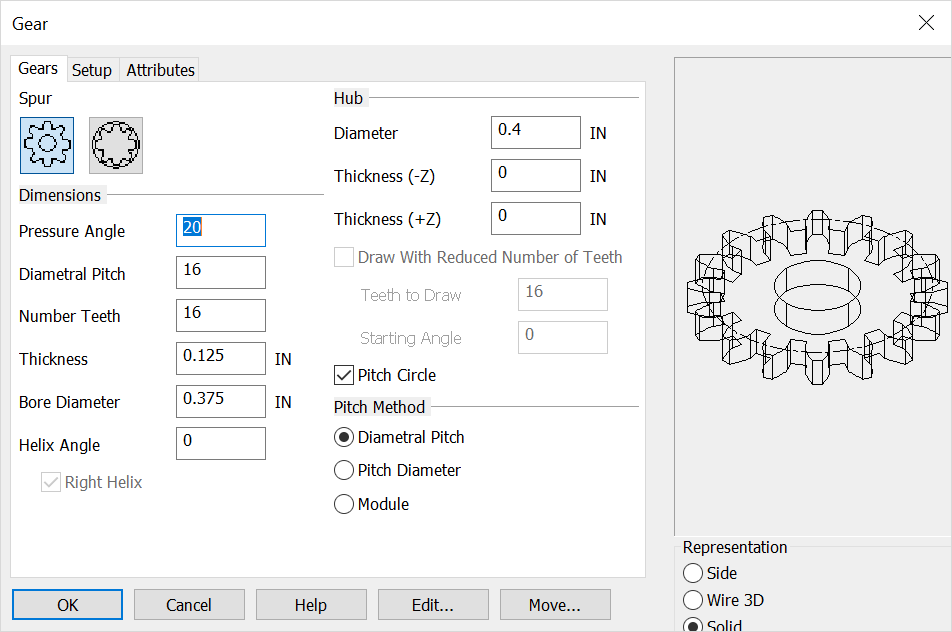Edit the Bore Diameter value field
Image resolution: width=952 pixels, height=632 pixels.
coord(220,401)
